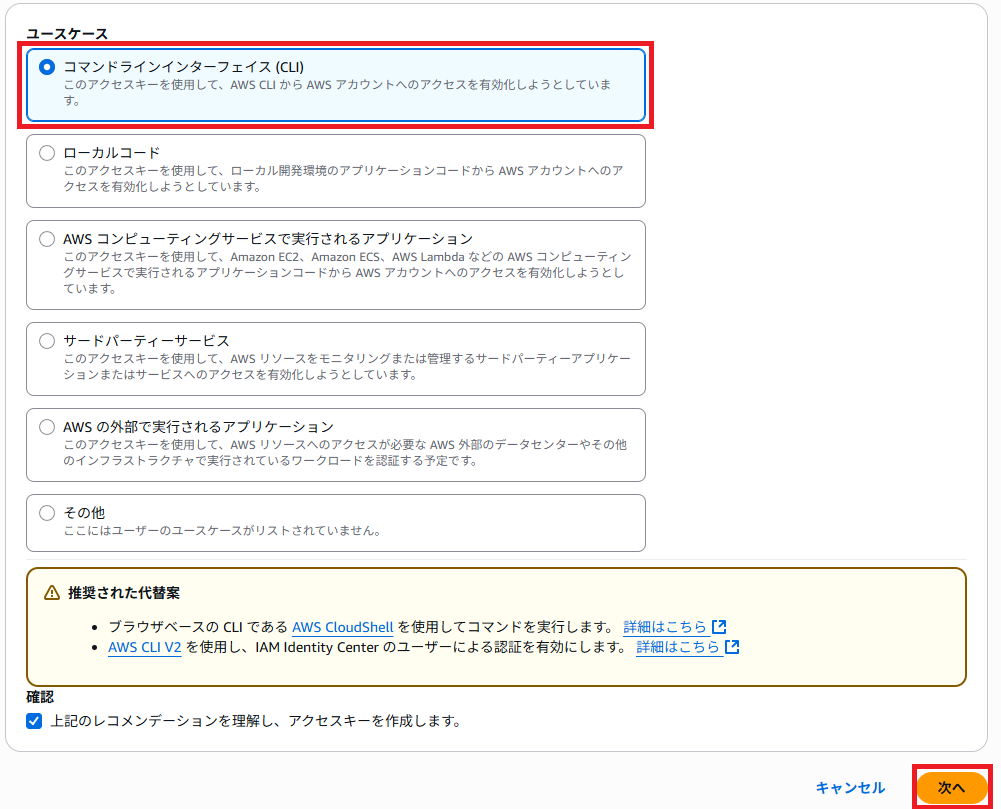The height and width of the screenshot is (809, 1001).
Task: Click the description mentioning Amazon EC2 and Lambda
Action: click(x=347, y=273)
